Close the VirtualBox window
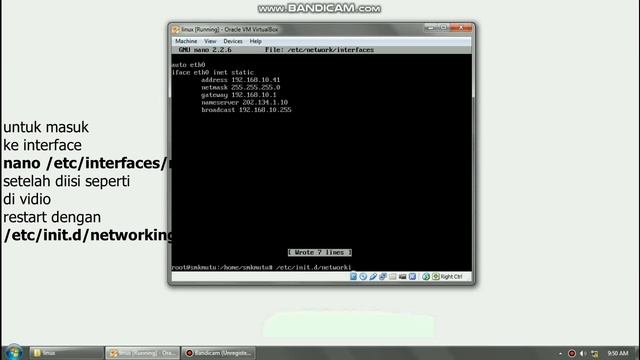Image resolution: width=640 pixels, height=360 pixels. tap(461, 28)
